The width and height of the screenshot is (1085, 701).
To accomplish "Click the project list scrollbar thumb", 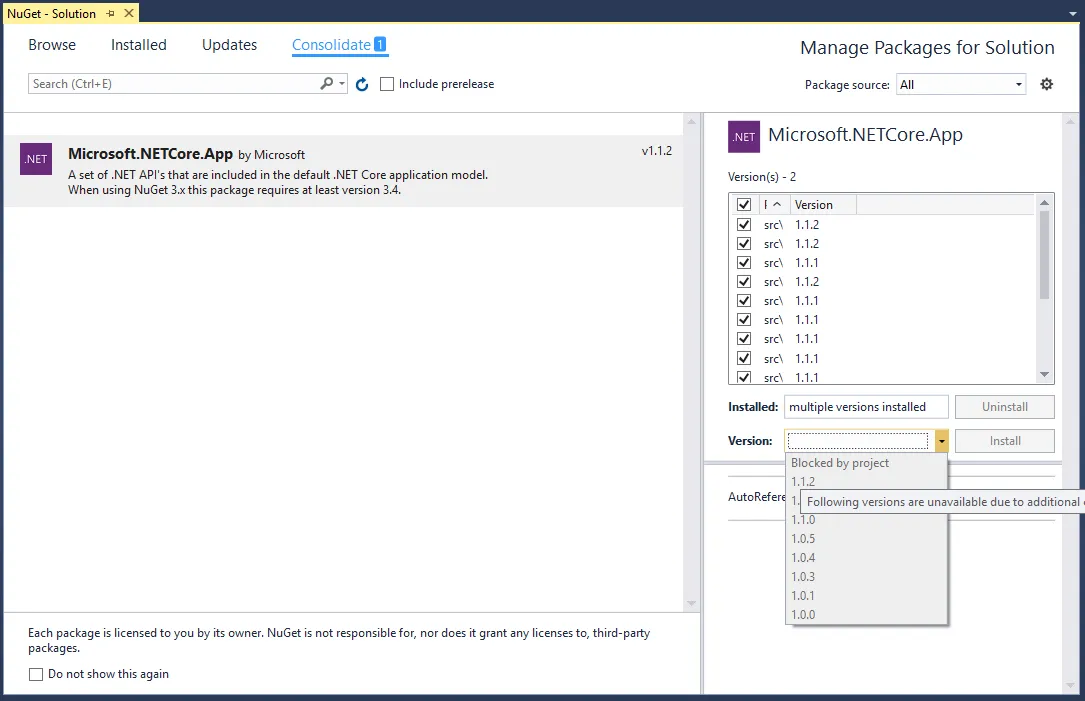I will [1044, 255].
